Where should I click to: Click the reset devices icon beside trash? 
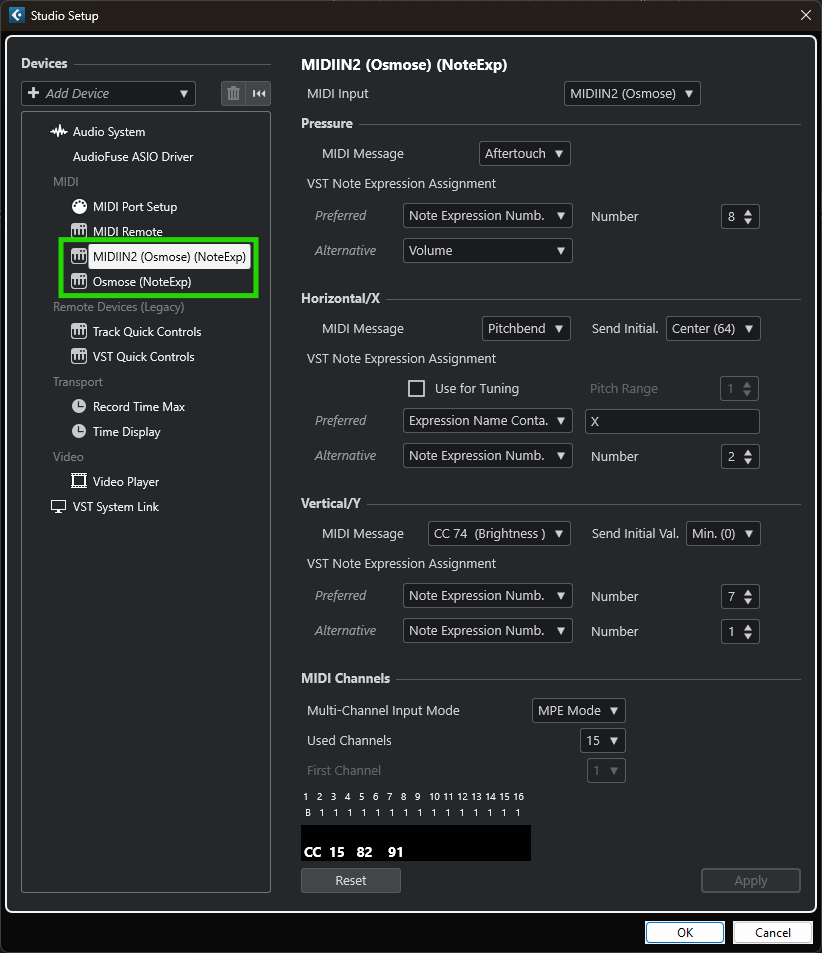[259, 93]
